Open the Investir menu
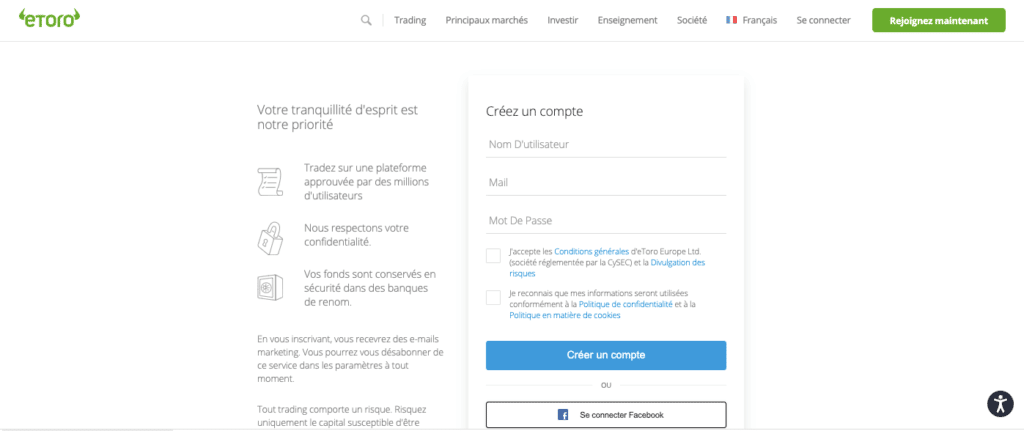The width and height of the screenshot is (1024, 431). pos(563,20)
